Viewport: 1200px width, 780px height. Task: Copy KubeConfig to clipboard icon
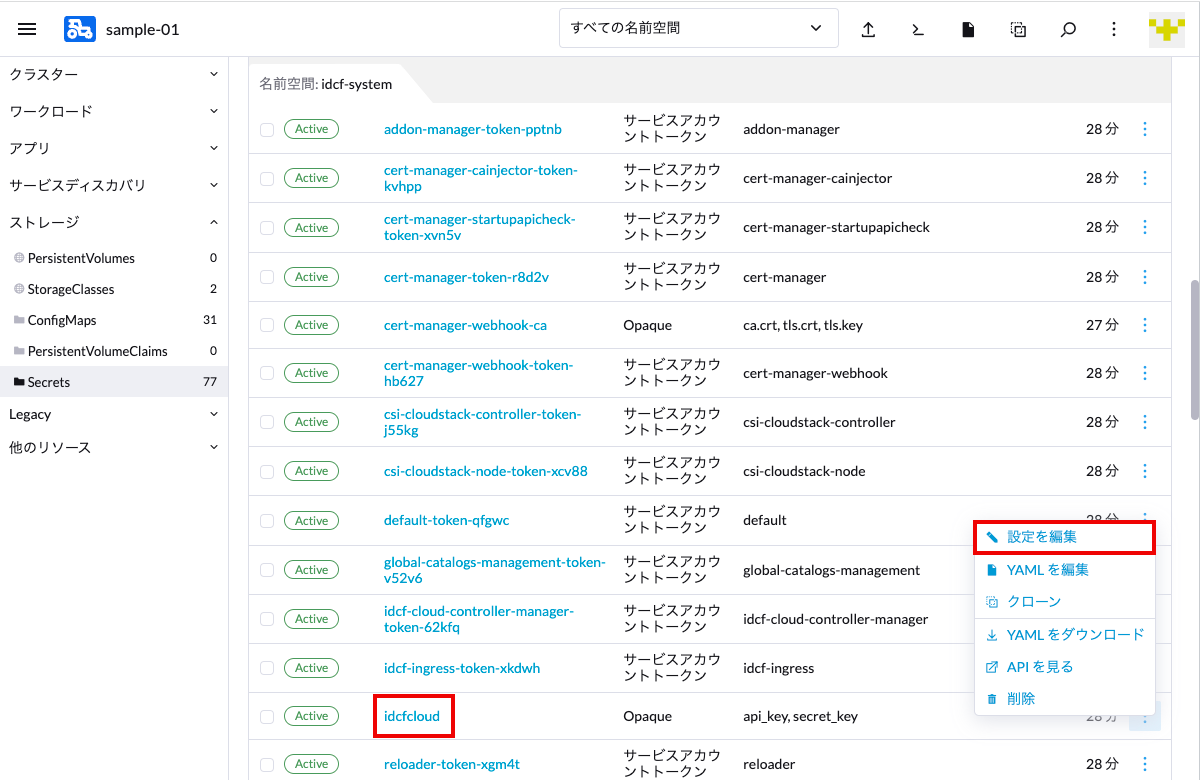(x=1018, y=29)
